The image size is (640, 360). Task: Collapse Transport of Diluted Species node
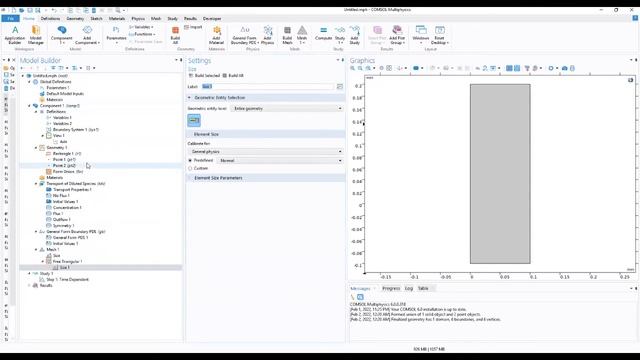(36, 184)
